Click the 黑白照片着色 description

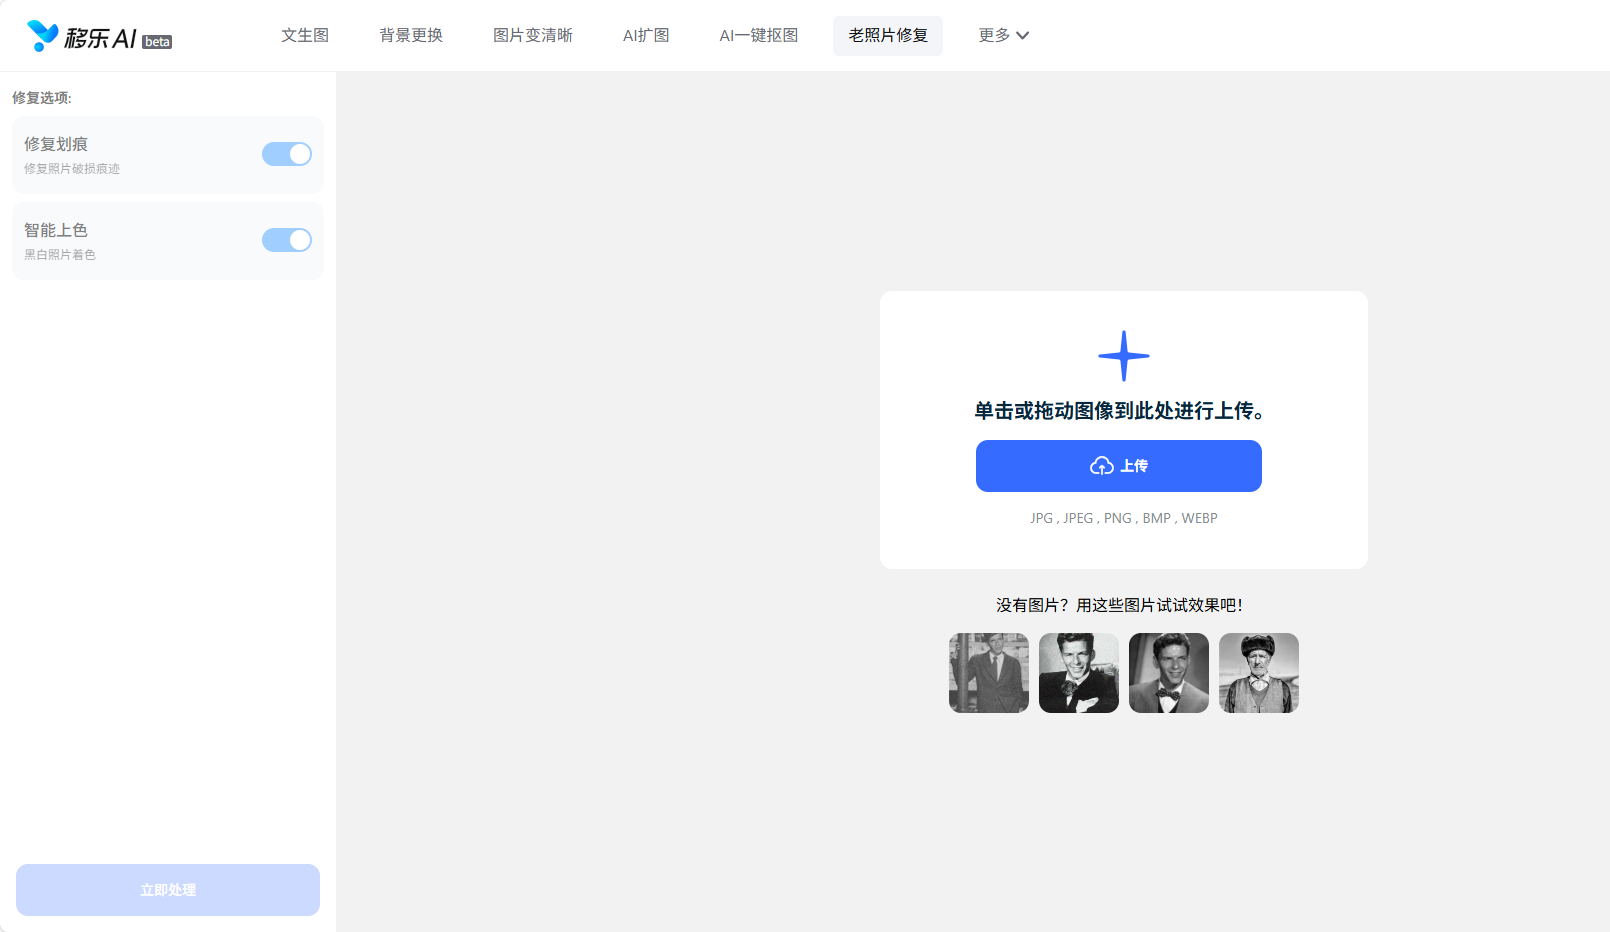tap(60, 255)
